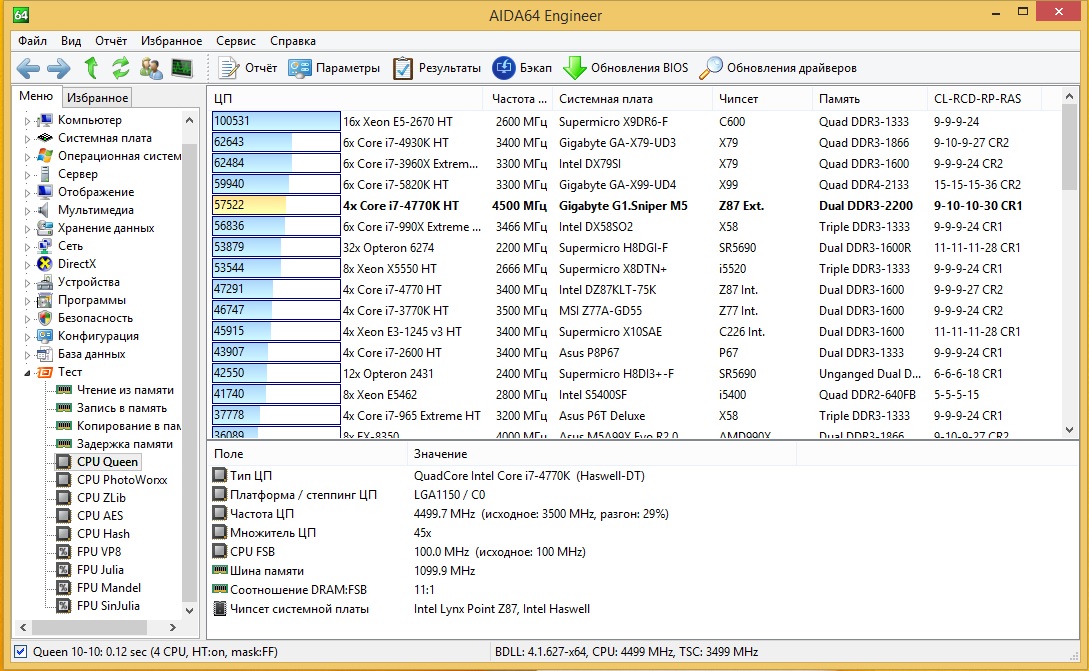
Task: Open the Сервис menu
Action: pos(235,41)
